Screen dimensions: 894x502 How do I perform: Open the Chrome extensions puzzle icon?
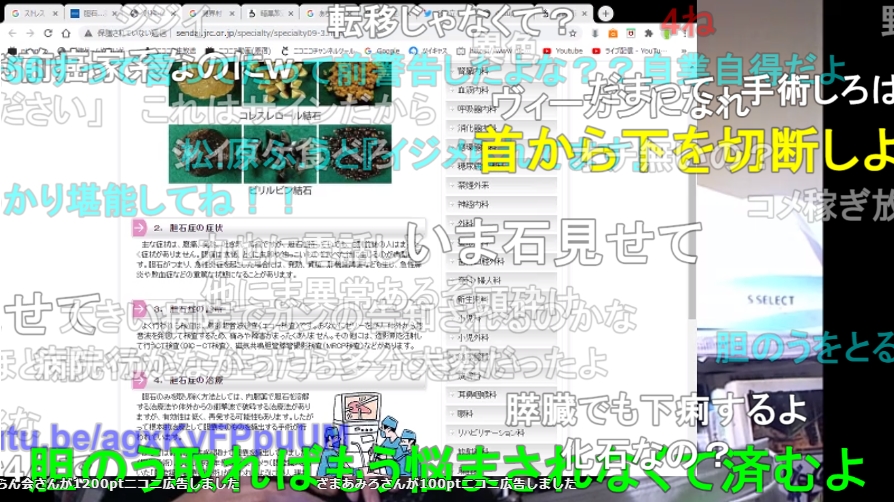tap(648, 34)
